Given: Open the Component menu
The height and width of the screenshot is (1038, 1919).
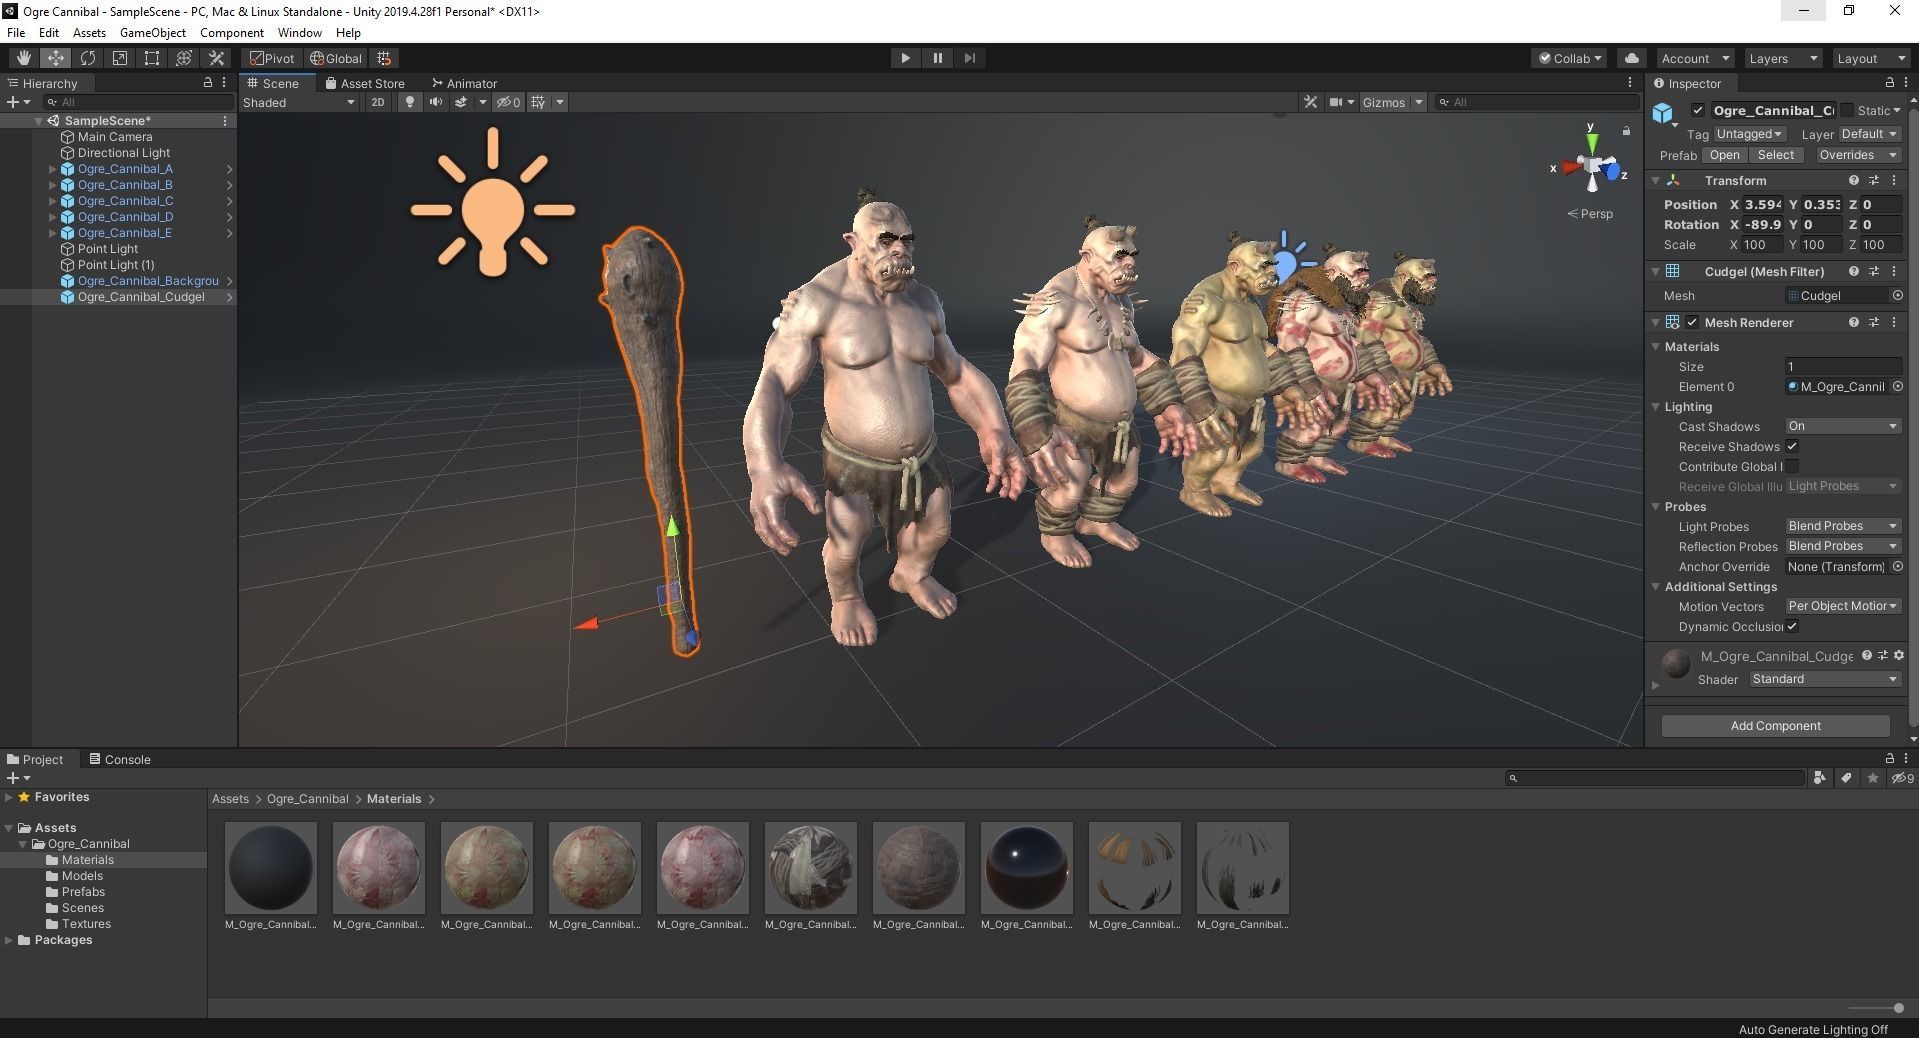Looking at the screenshot, I should tap(231, 32).
